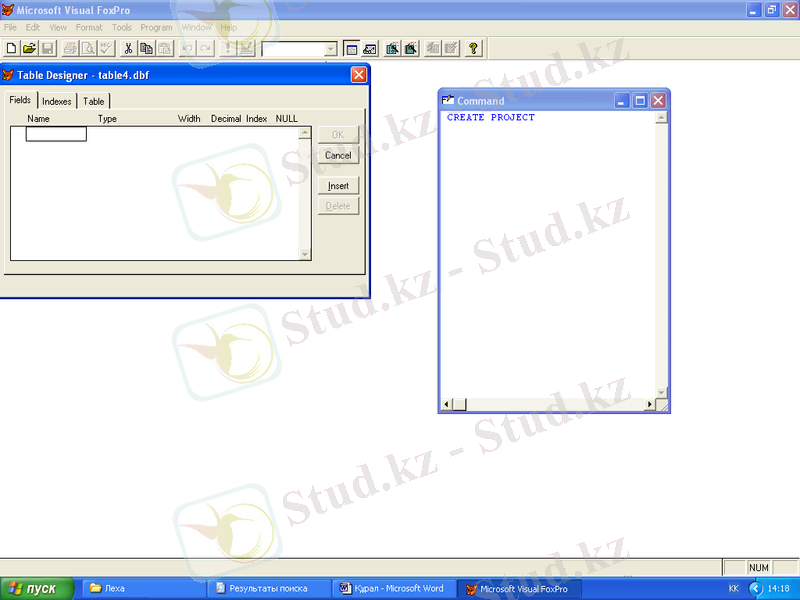Click the Modify Form toolbar icon

click(x=246, y=48)
